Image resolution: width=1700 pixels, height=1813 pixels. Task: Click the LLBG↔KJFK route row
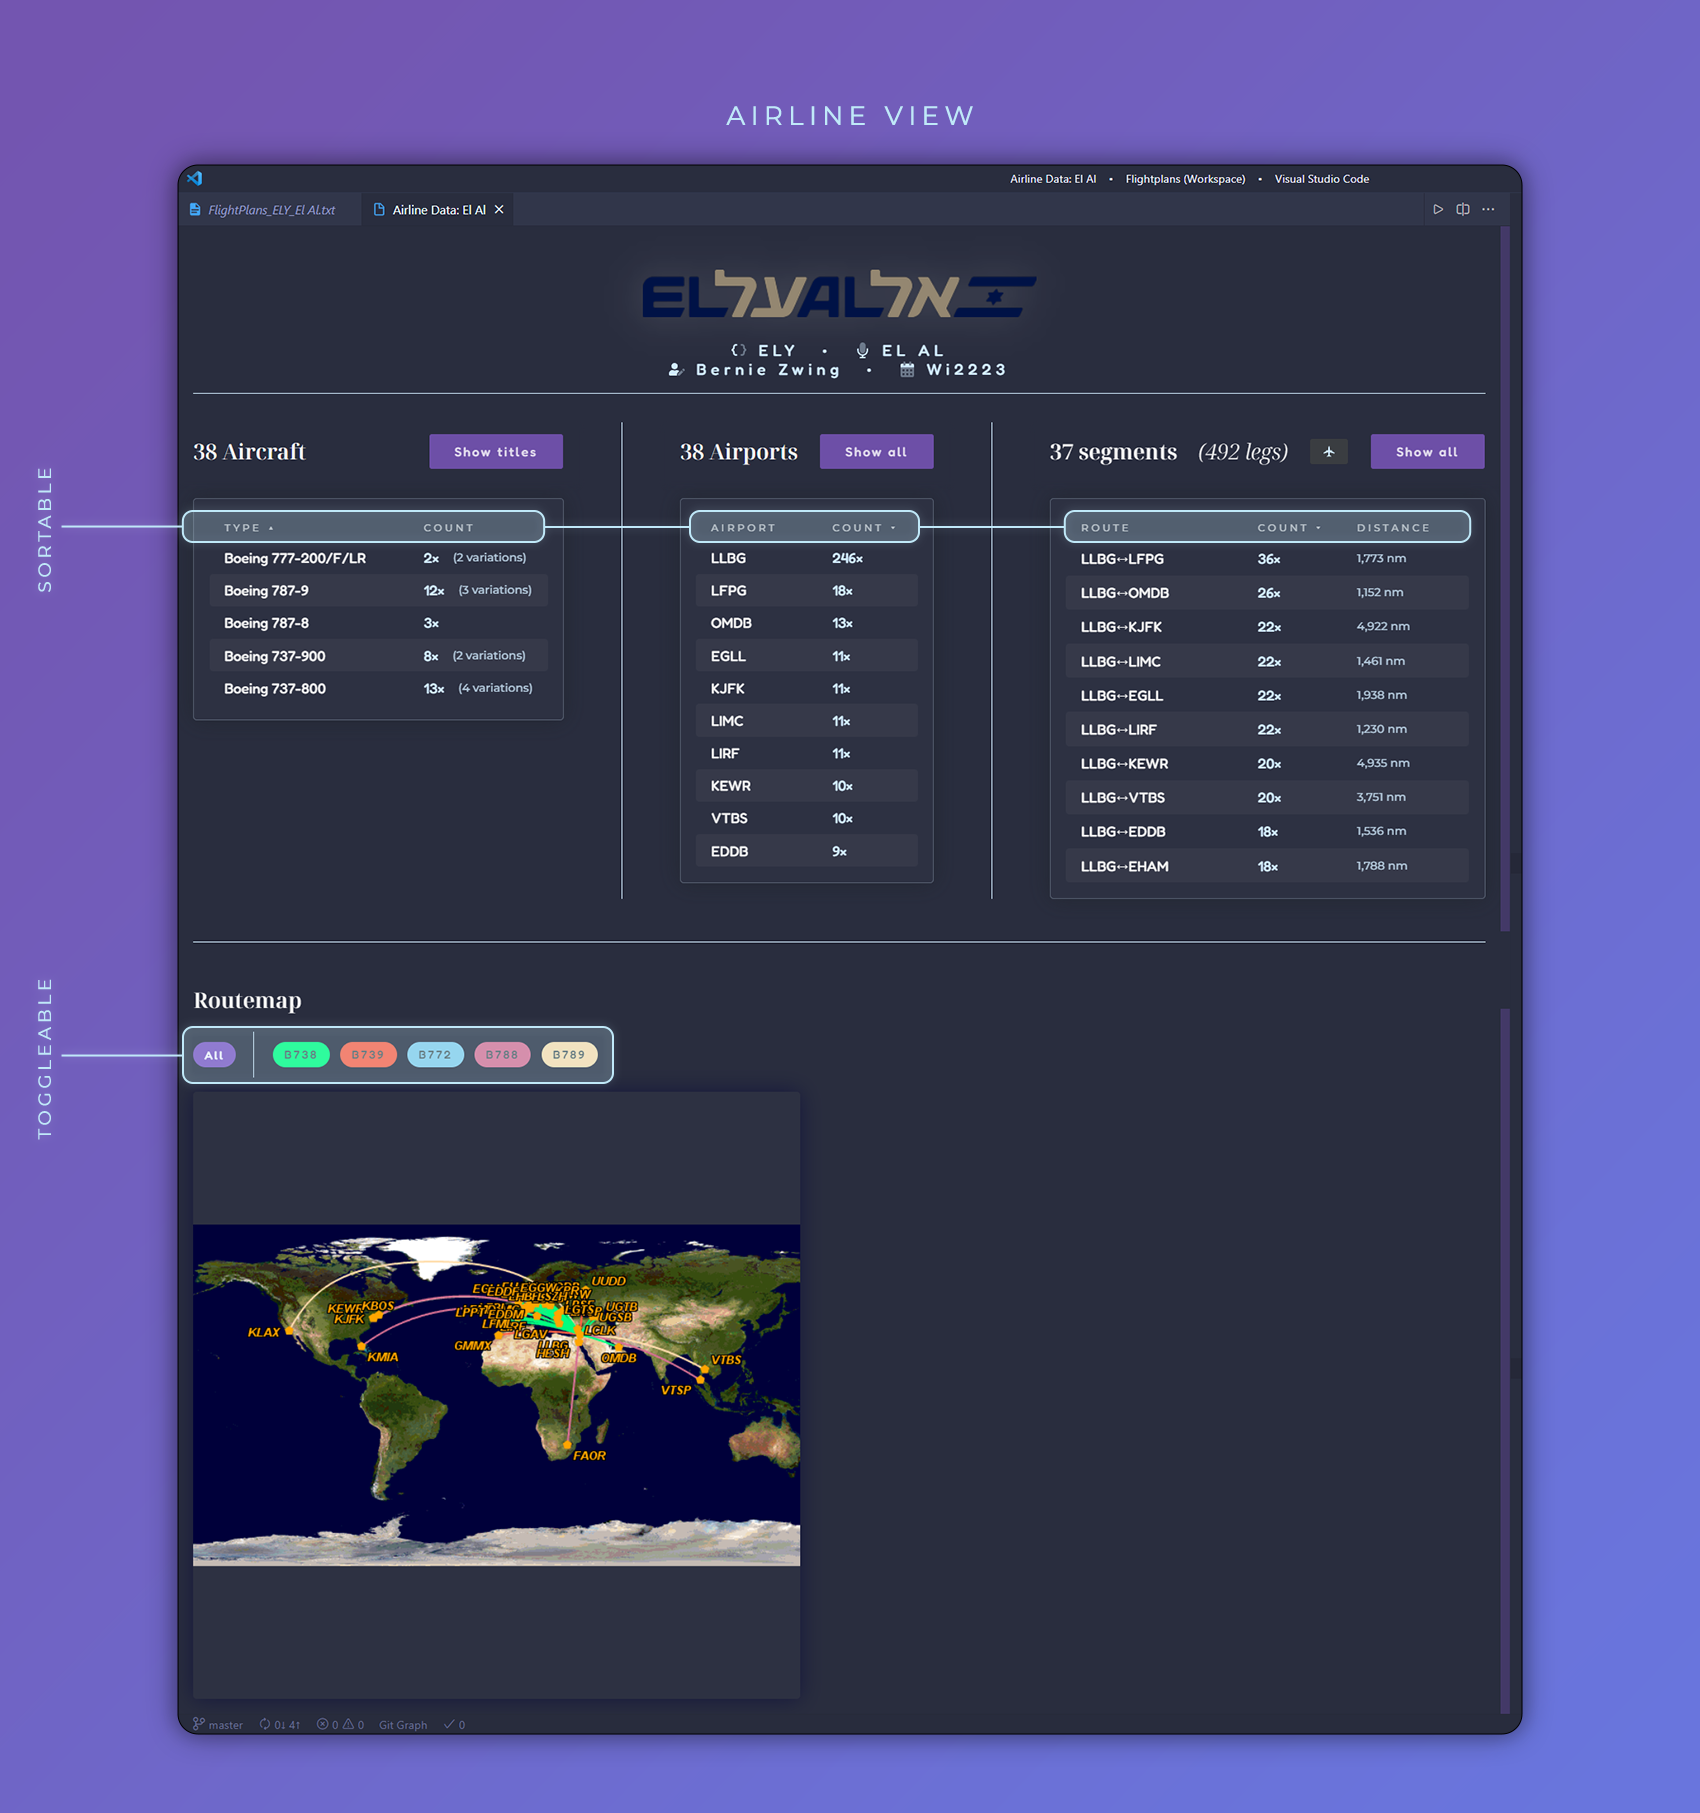click(x=1267, y=627)
